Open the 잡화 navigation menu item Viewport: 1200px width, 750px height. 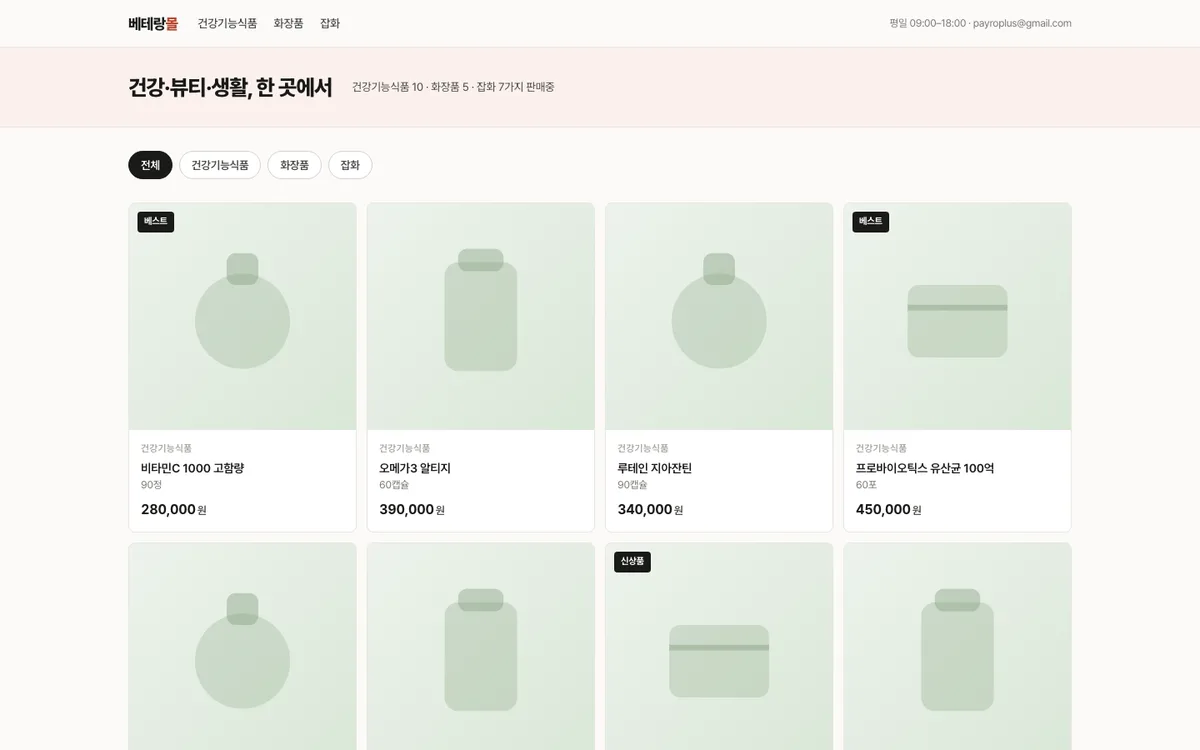click(330, 23)
